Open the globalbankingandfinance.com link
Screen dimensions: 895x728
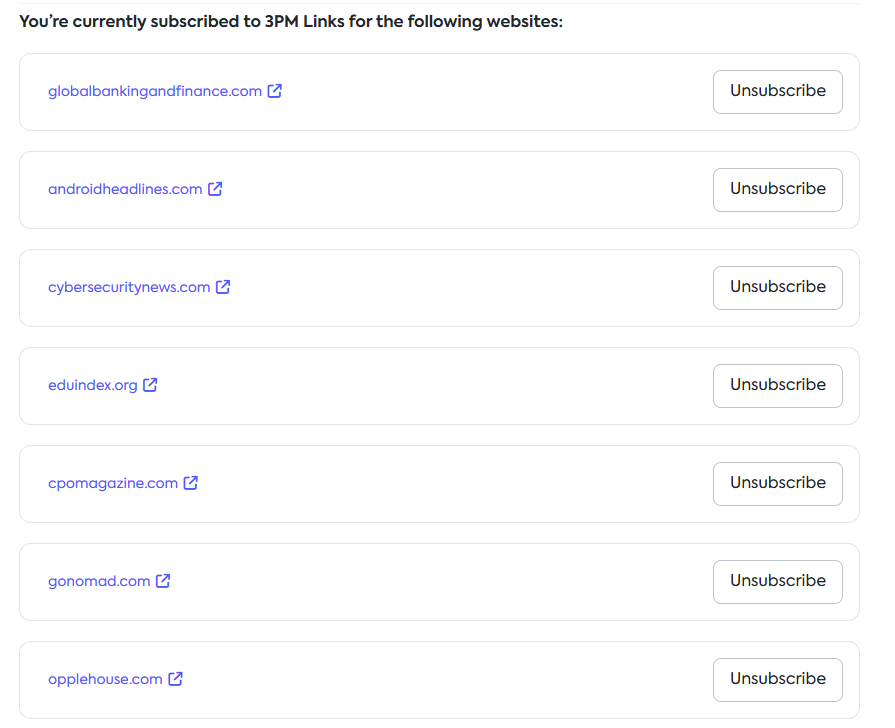155,91
